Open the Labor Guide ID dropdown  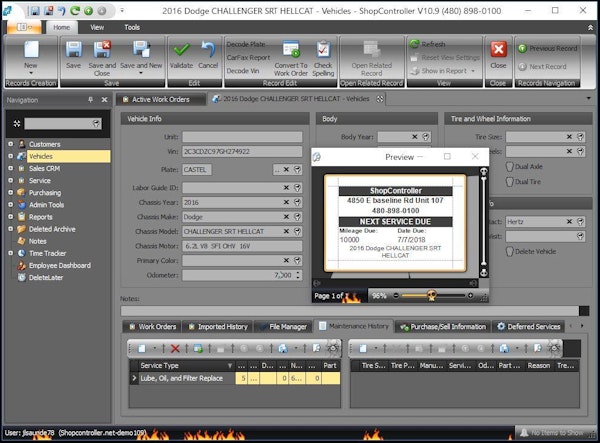click(x=297, y=188)
